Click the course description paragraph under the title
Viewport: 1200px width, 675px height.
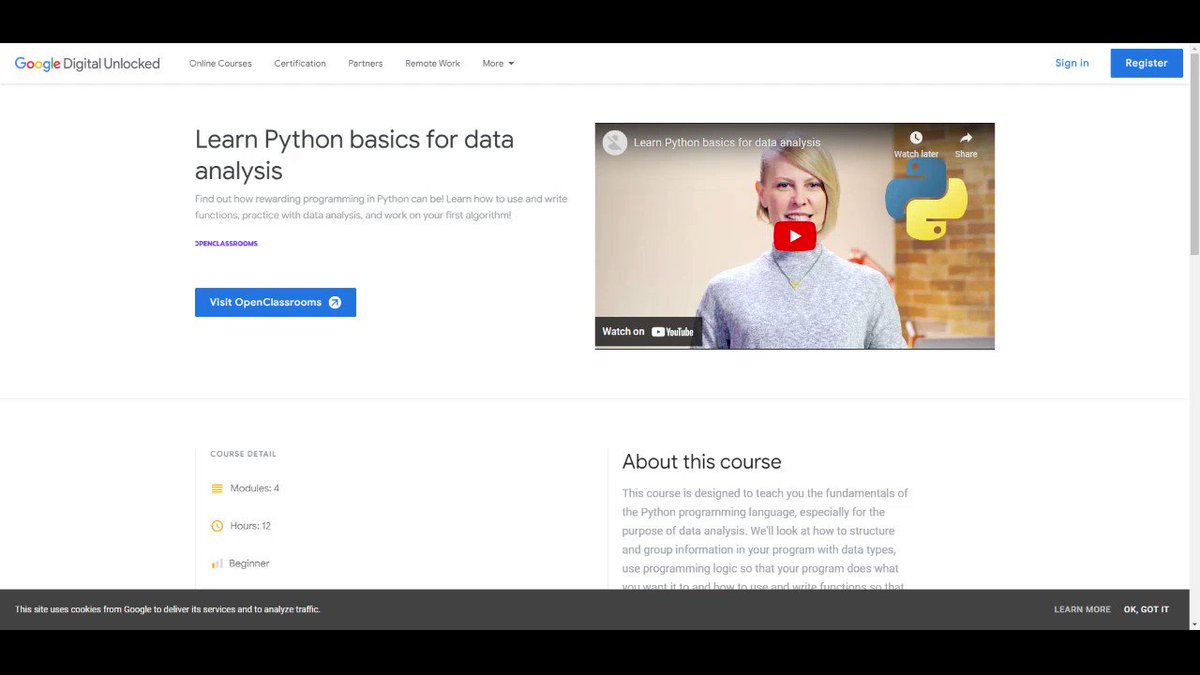pos(381,207)
